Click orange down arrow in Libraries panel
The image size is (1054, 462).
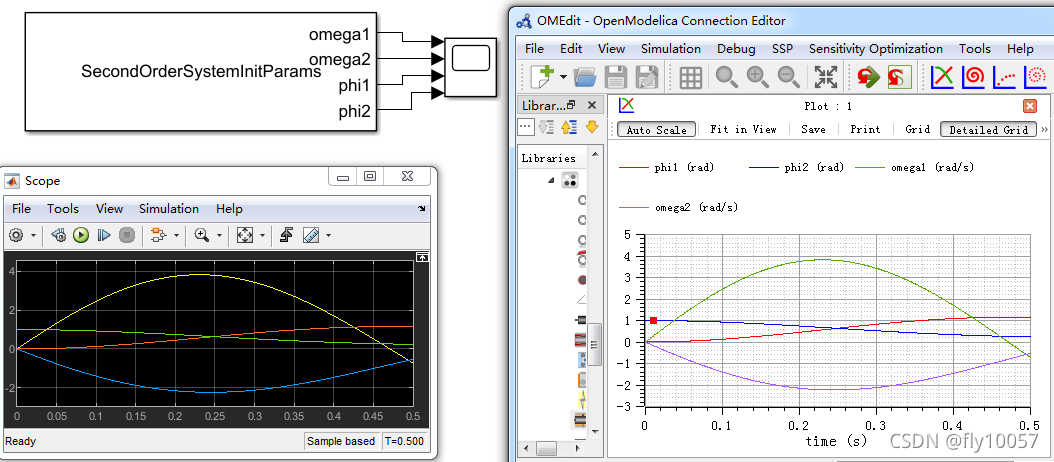[592, 126]
